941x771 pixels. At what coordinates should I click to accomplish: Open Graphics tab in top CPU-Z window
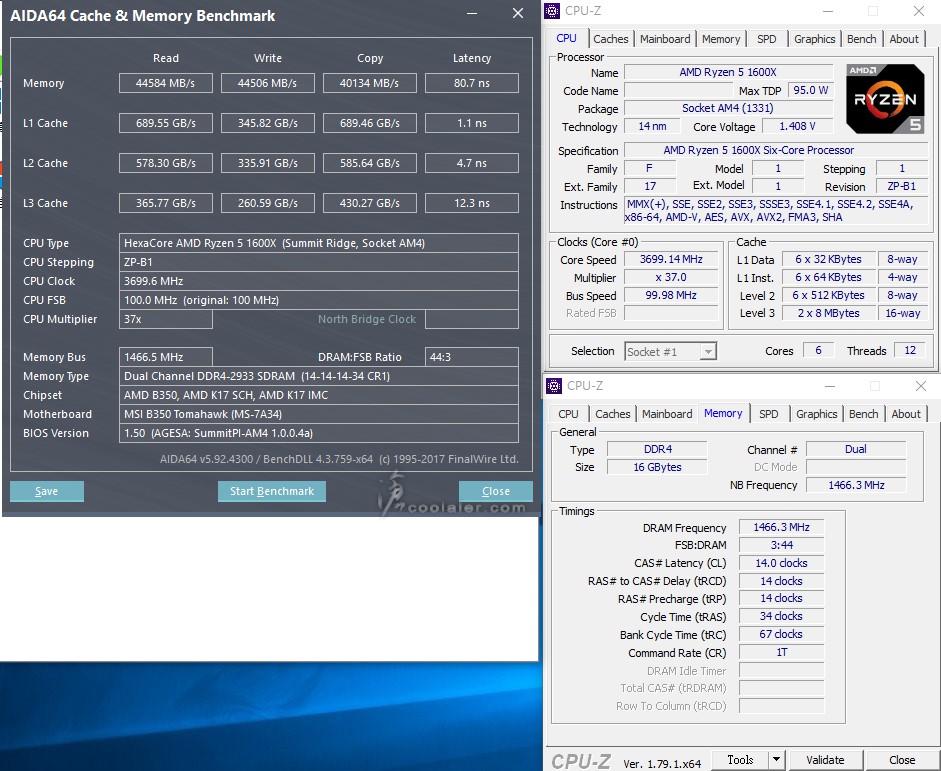[x=814, y=39]
